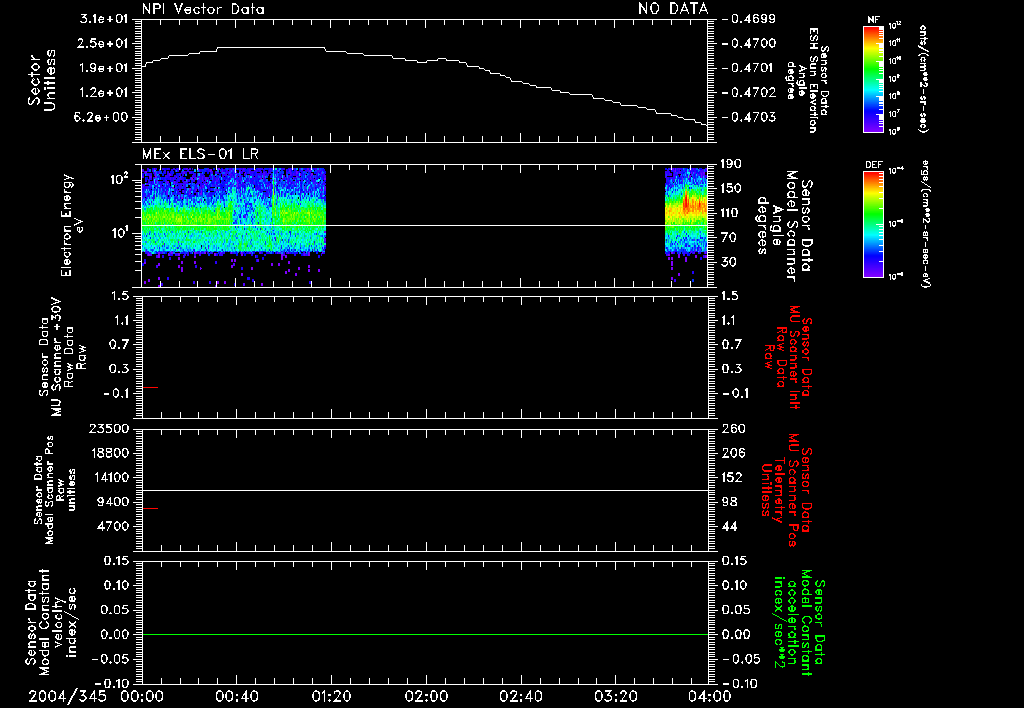Click the "23500" scanner position tick
1024x708 pixels.
(x=108, y=428)
